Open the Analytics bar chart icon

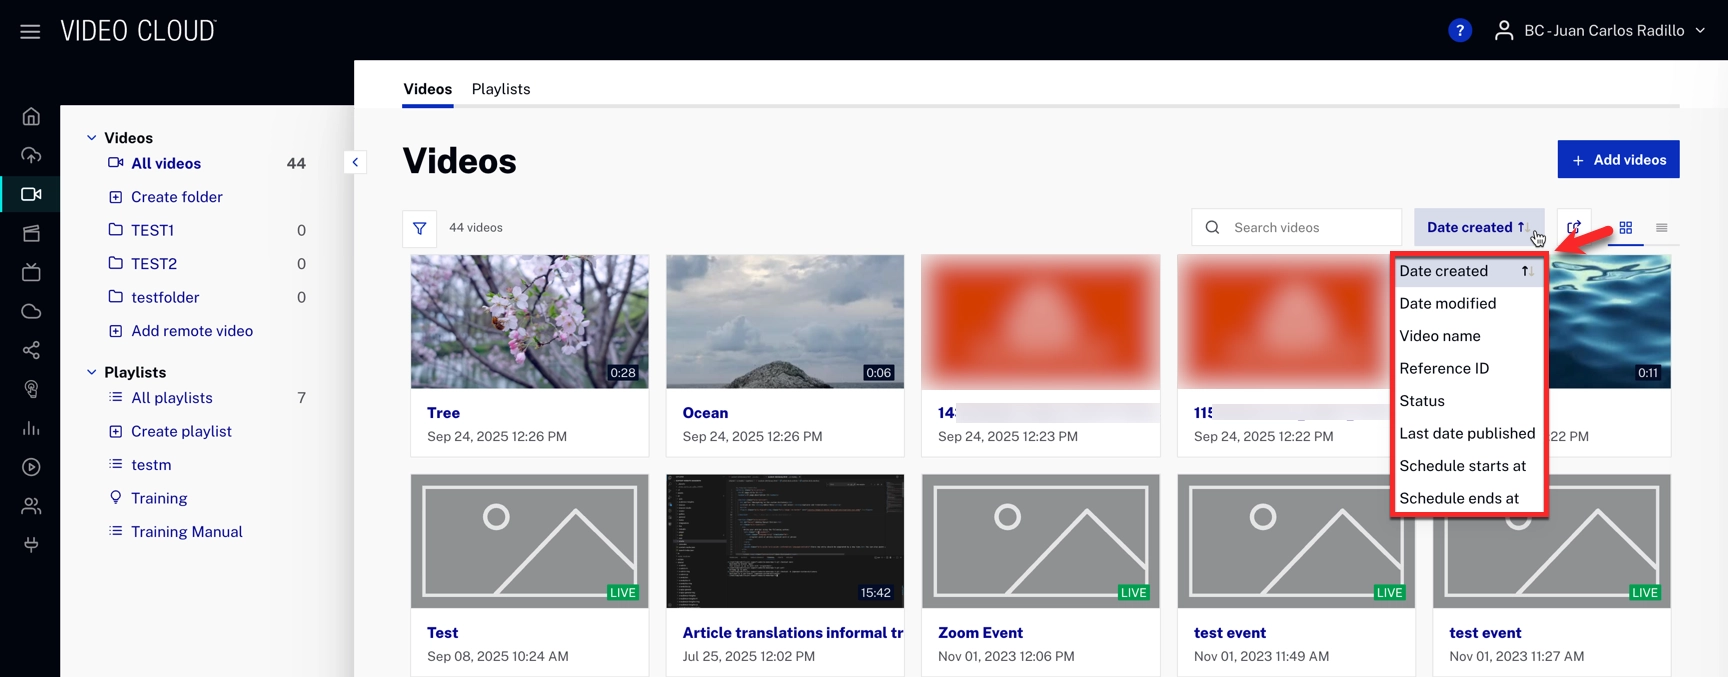(x=31, y=429)
